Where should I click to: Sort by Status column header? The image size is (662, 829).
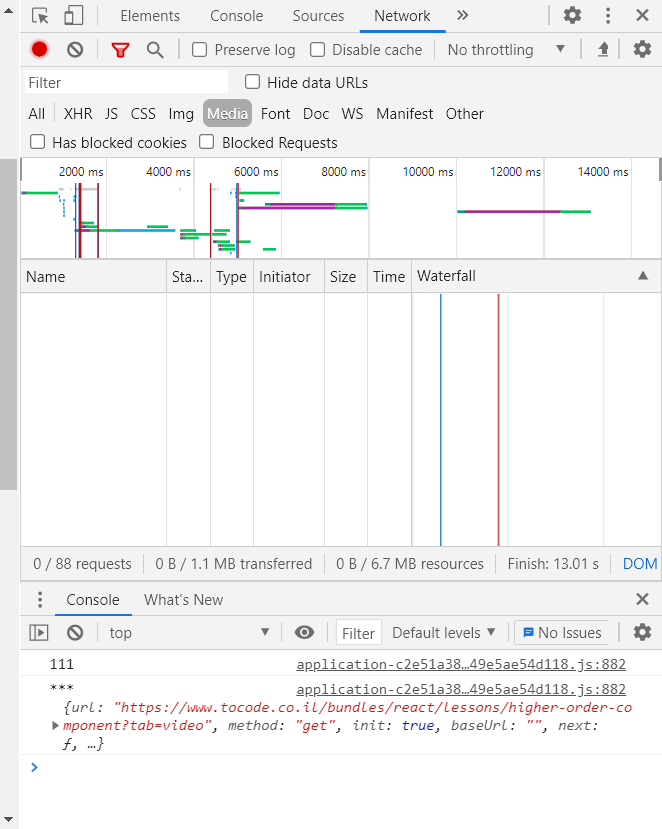click(x=188, y=276)
